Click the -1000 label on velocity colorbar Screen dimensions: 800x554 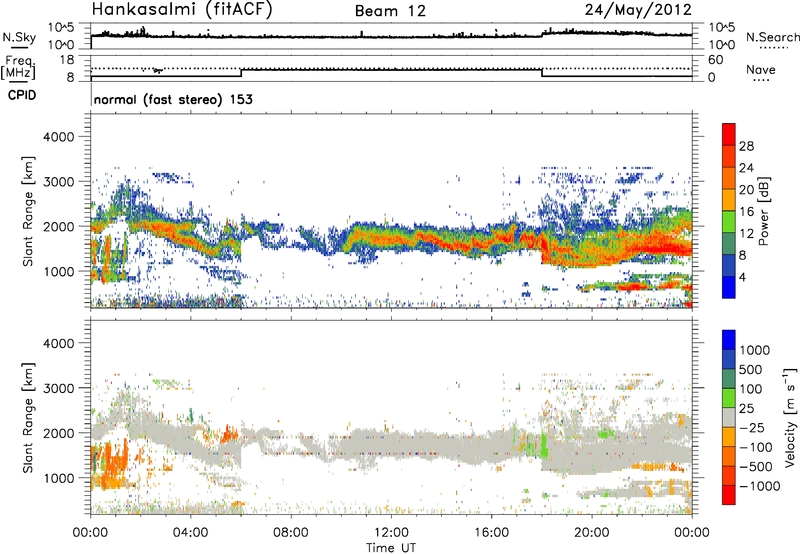pos(759,486)
